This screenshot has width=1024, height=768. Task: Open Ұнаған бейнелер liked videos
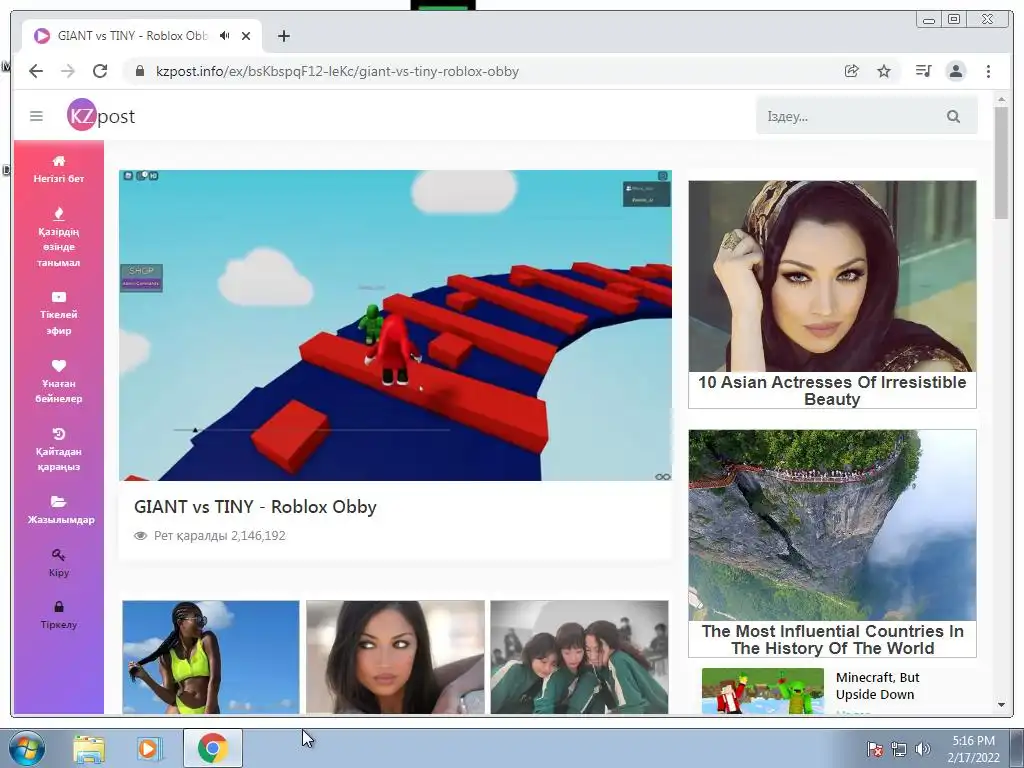[59, 381]
